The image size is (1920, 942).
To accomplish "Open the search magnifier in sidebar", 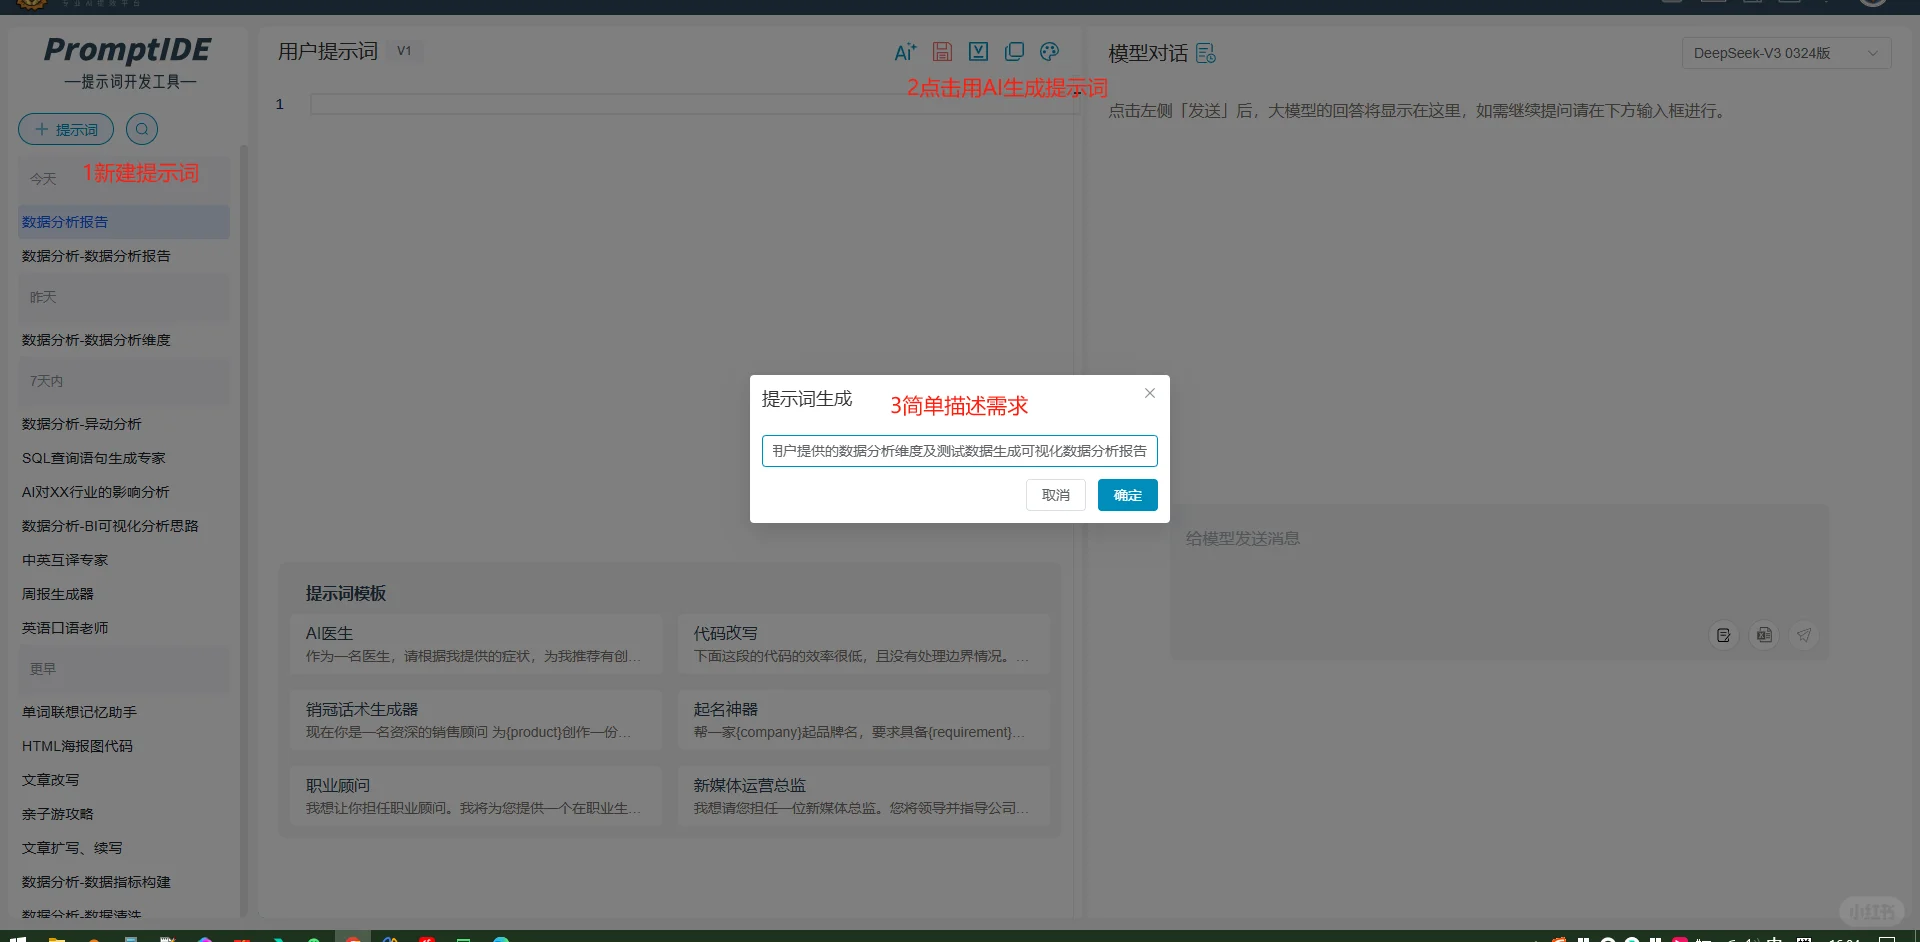I will [x=142, y=128].
